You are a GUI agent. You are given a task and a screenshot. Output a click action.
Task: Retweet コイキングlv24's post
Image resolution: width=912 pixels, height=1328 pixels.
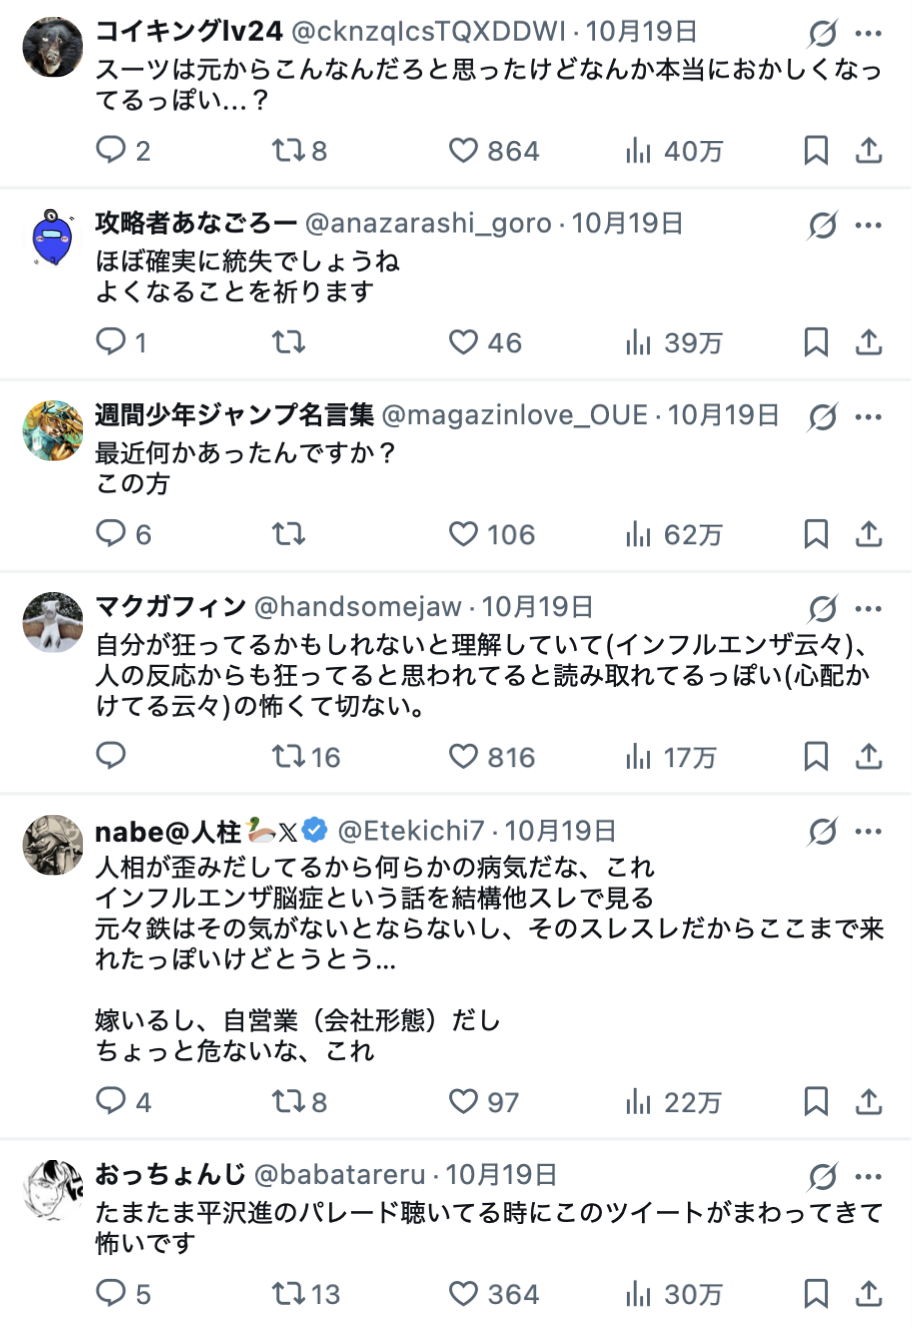288,150
